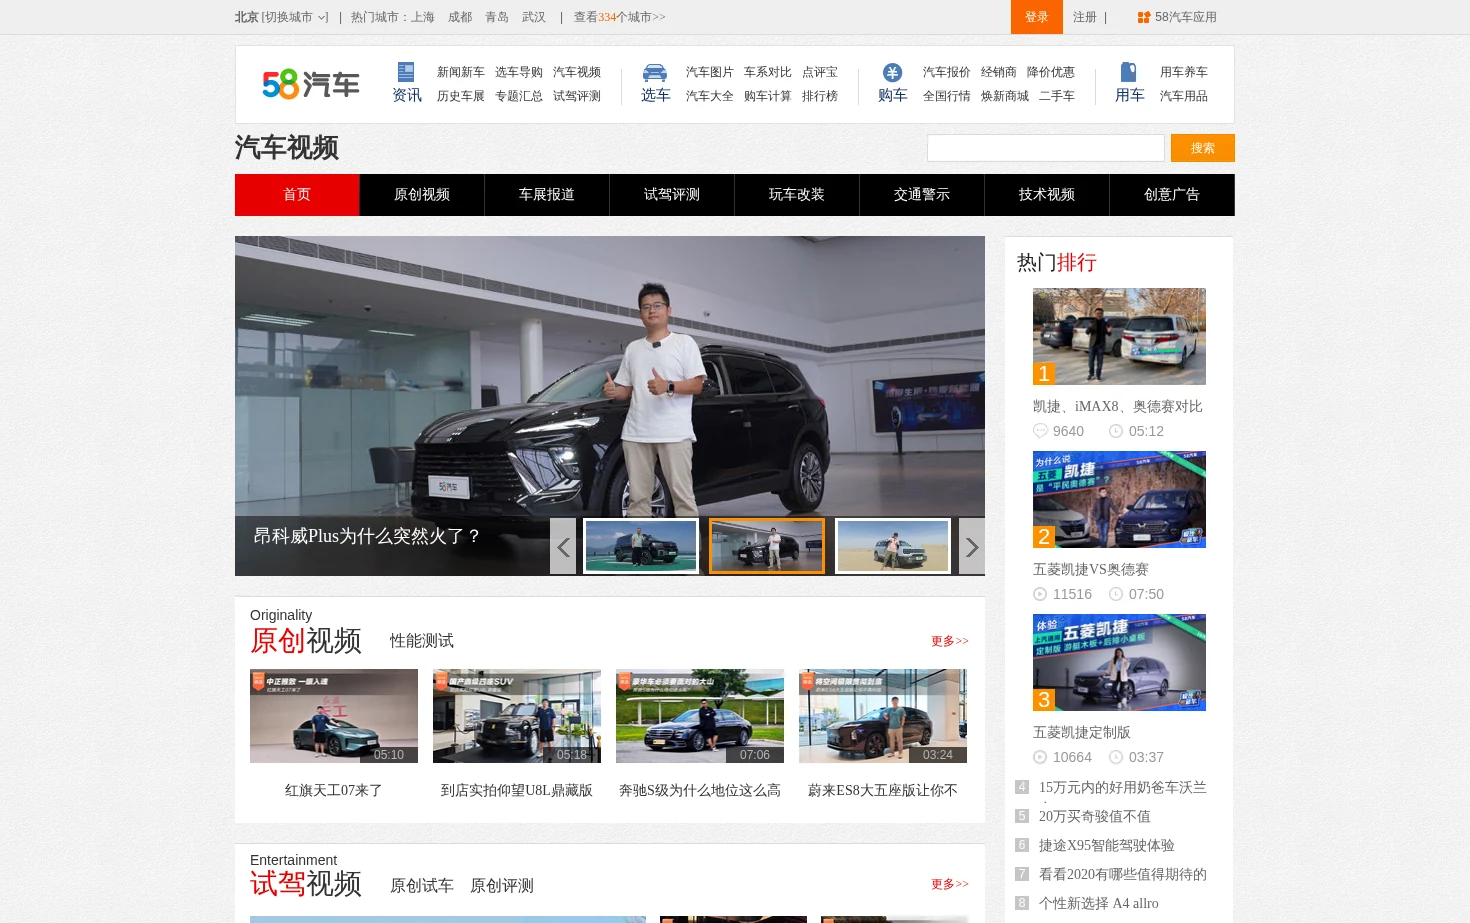1470x923 pixels.
Task: Expand the 切换城市 city switcher
Action: (x=295, y=17)
